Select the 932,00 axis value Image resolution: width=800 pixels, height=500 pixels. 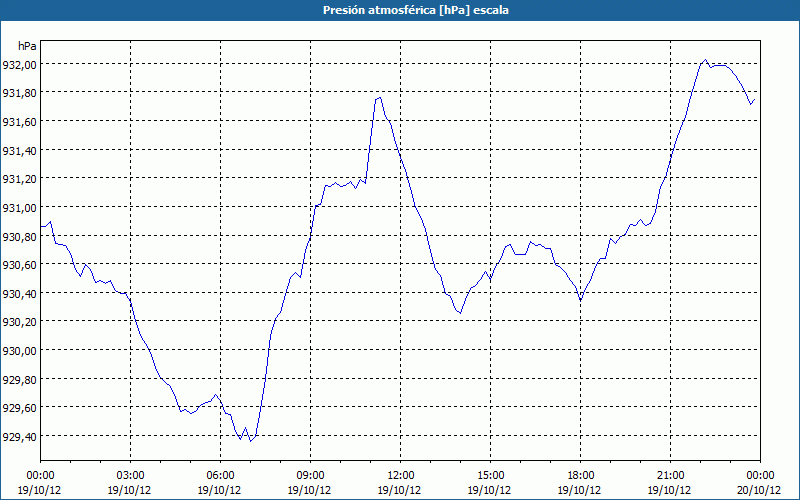tap(19, 64)
